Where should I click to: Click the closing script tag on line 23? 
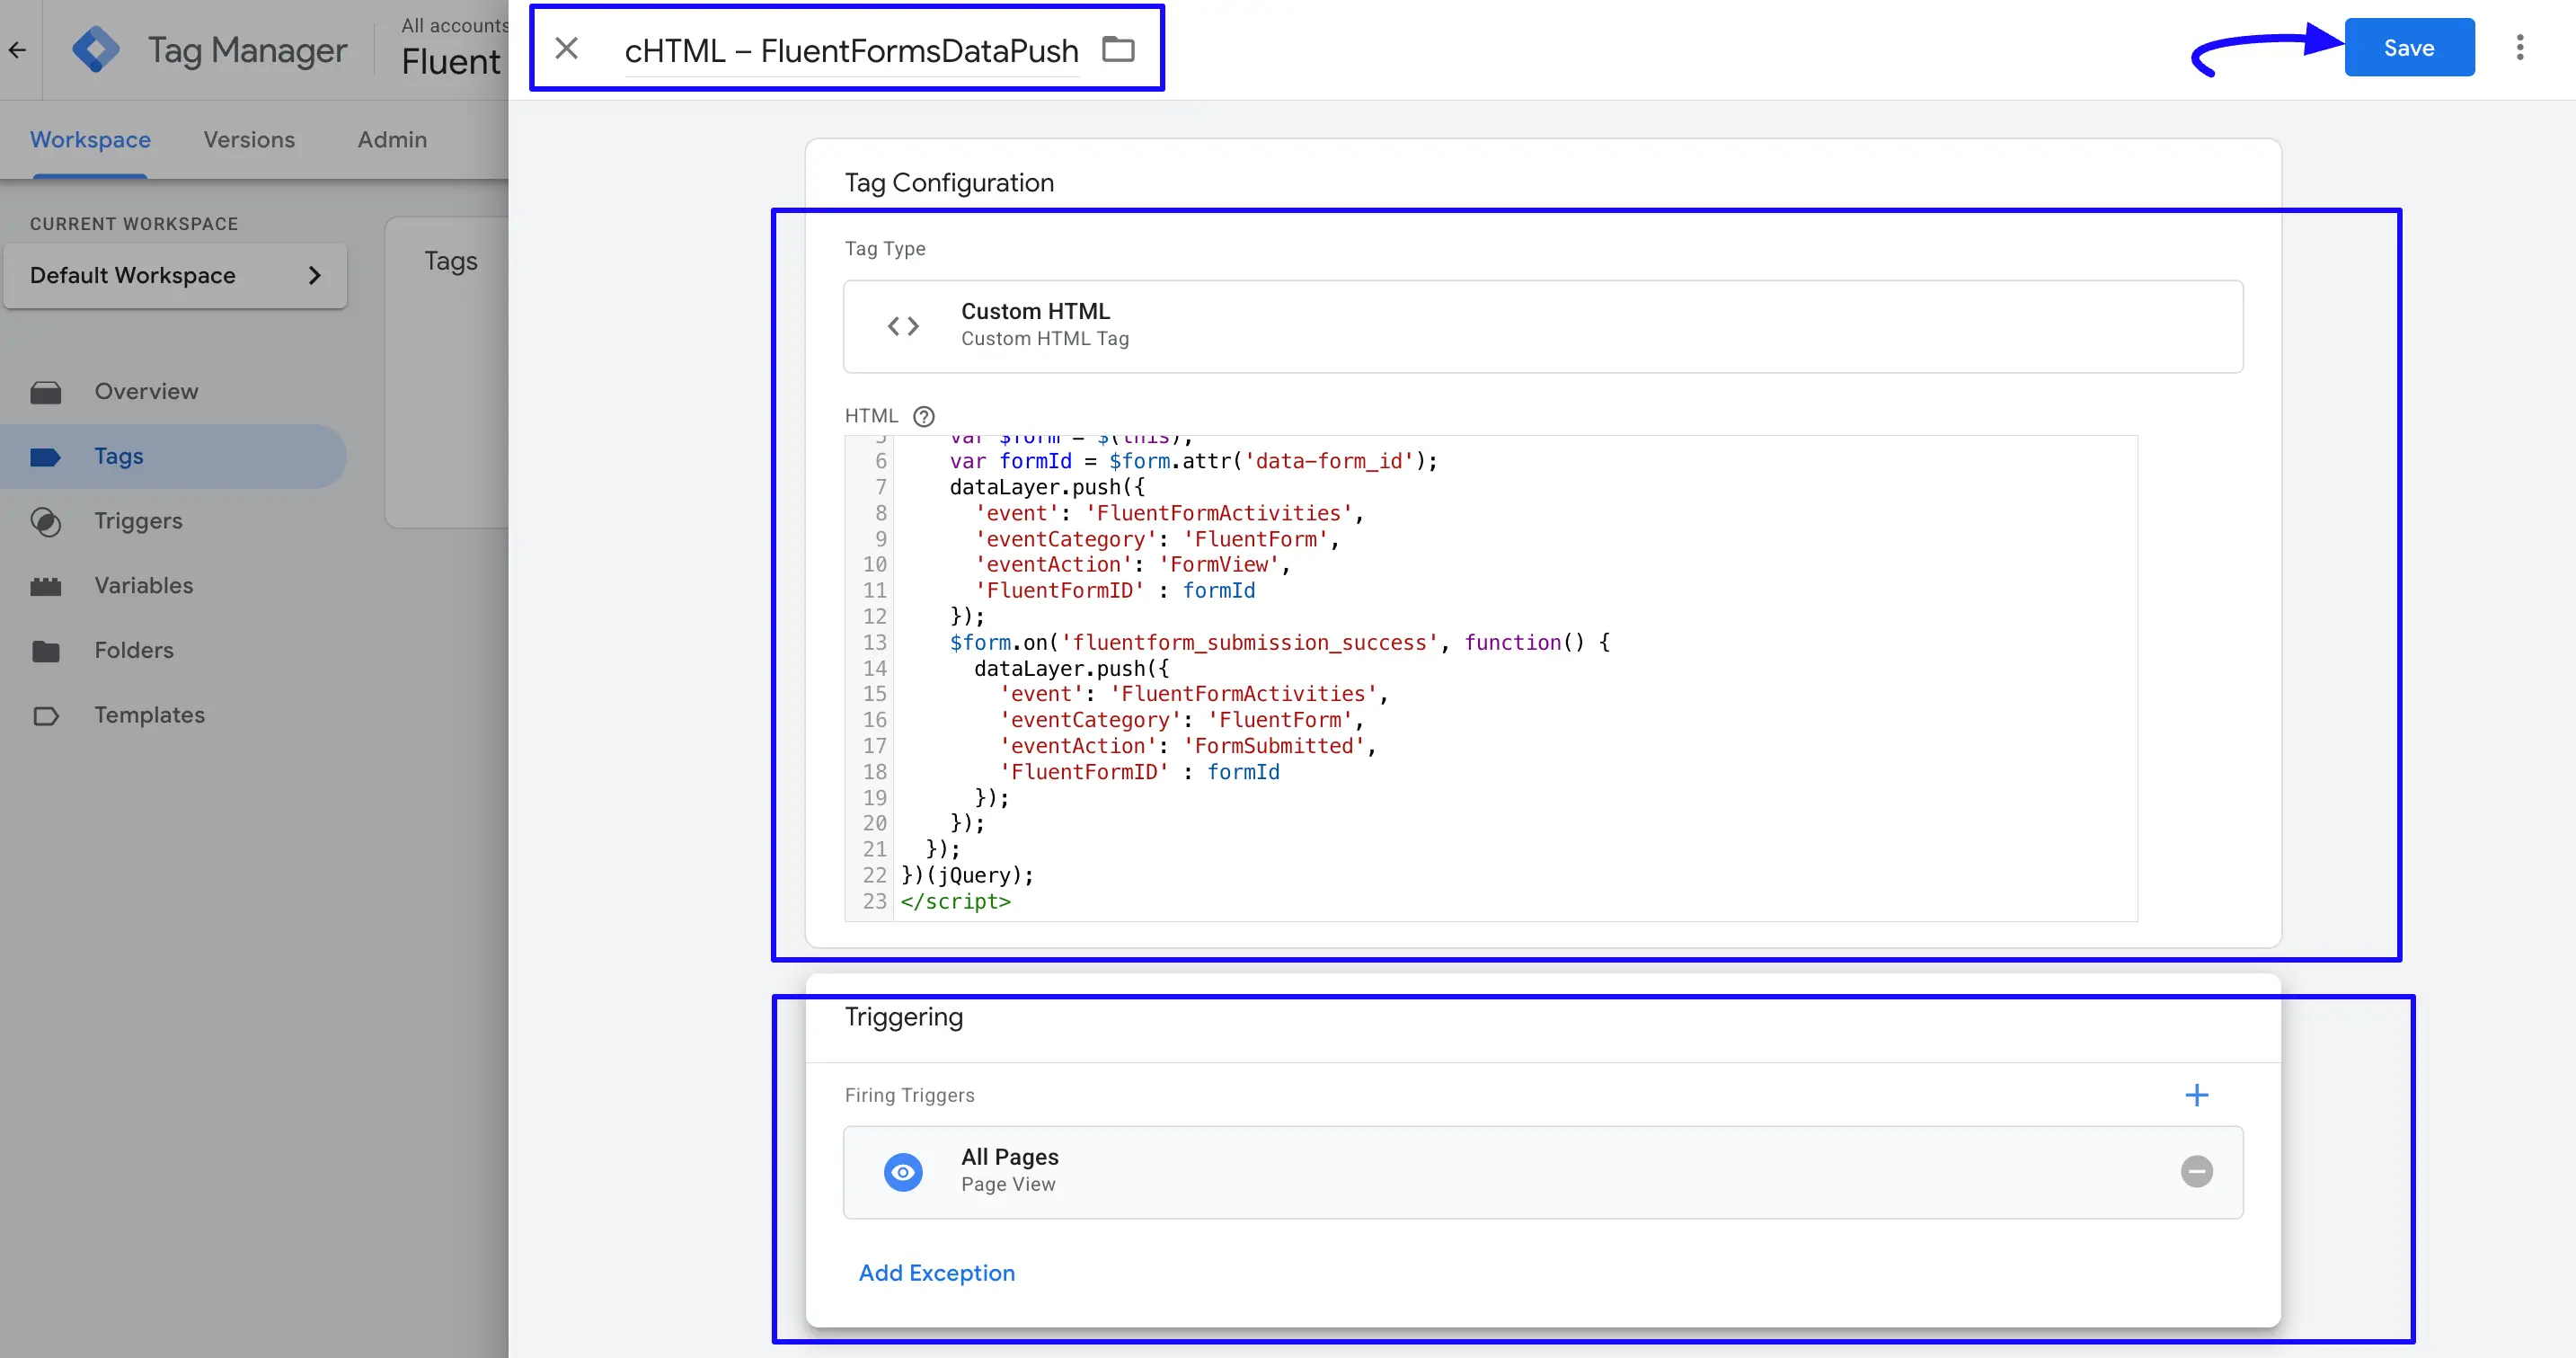pos(955,901)
